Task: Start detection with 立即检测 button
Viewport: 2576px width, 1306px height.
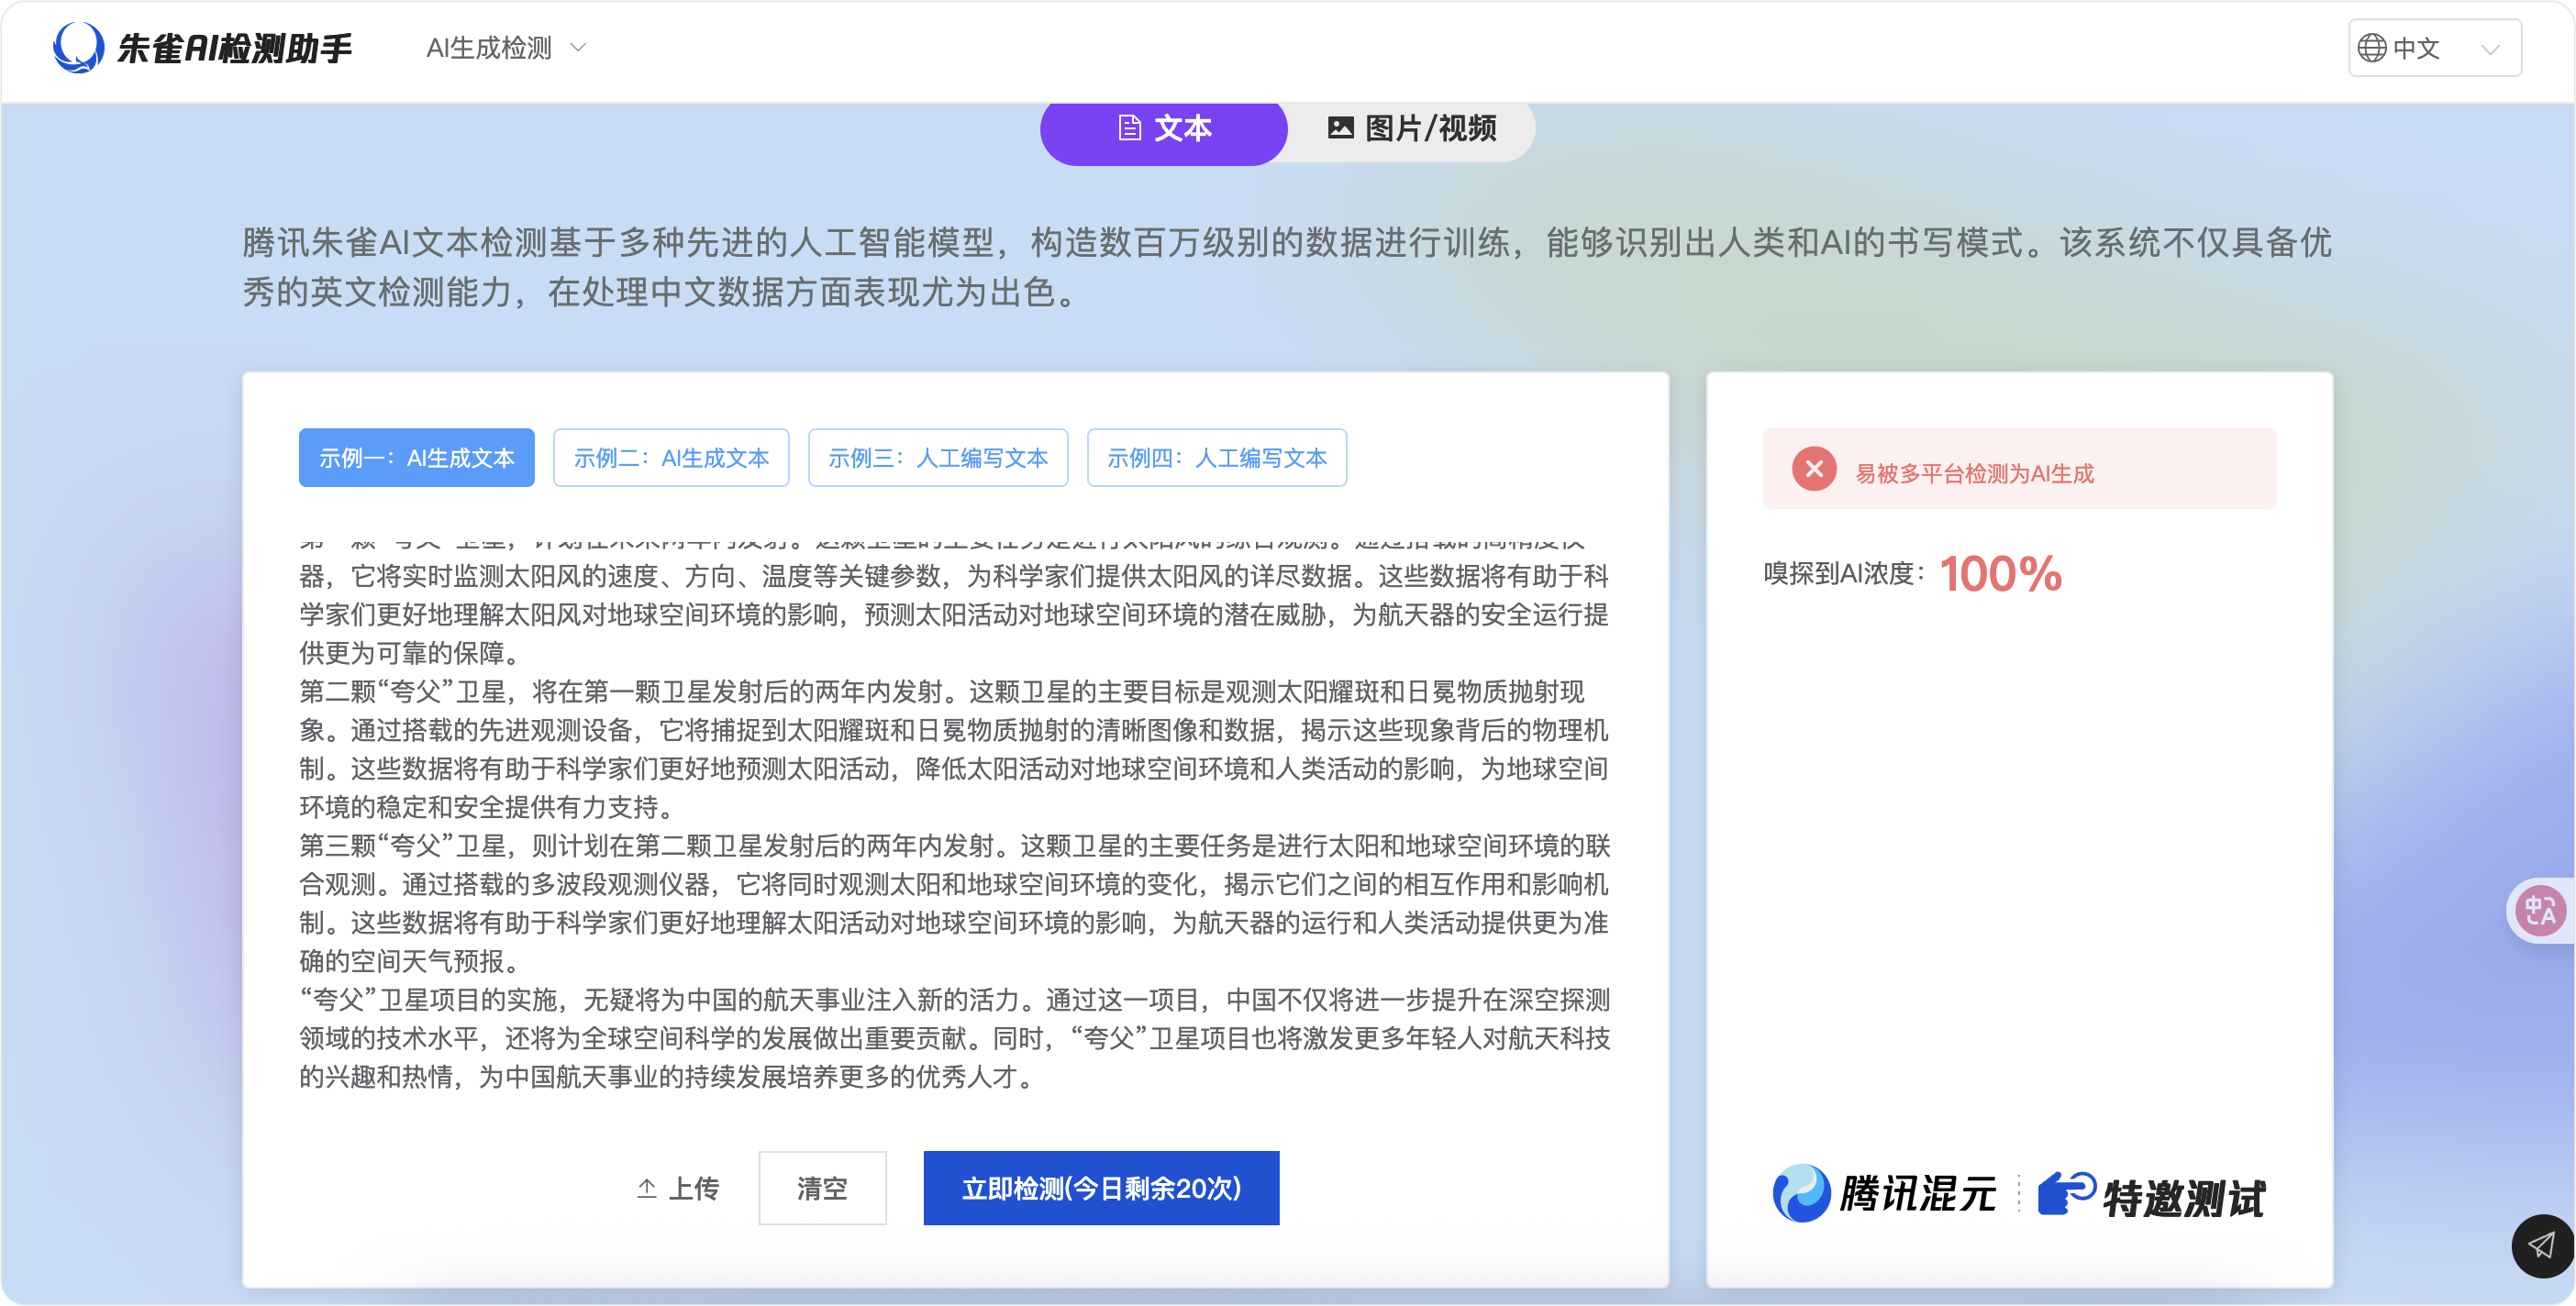Action: [1100, 1188]
